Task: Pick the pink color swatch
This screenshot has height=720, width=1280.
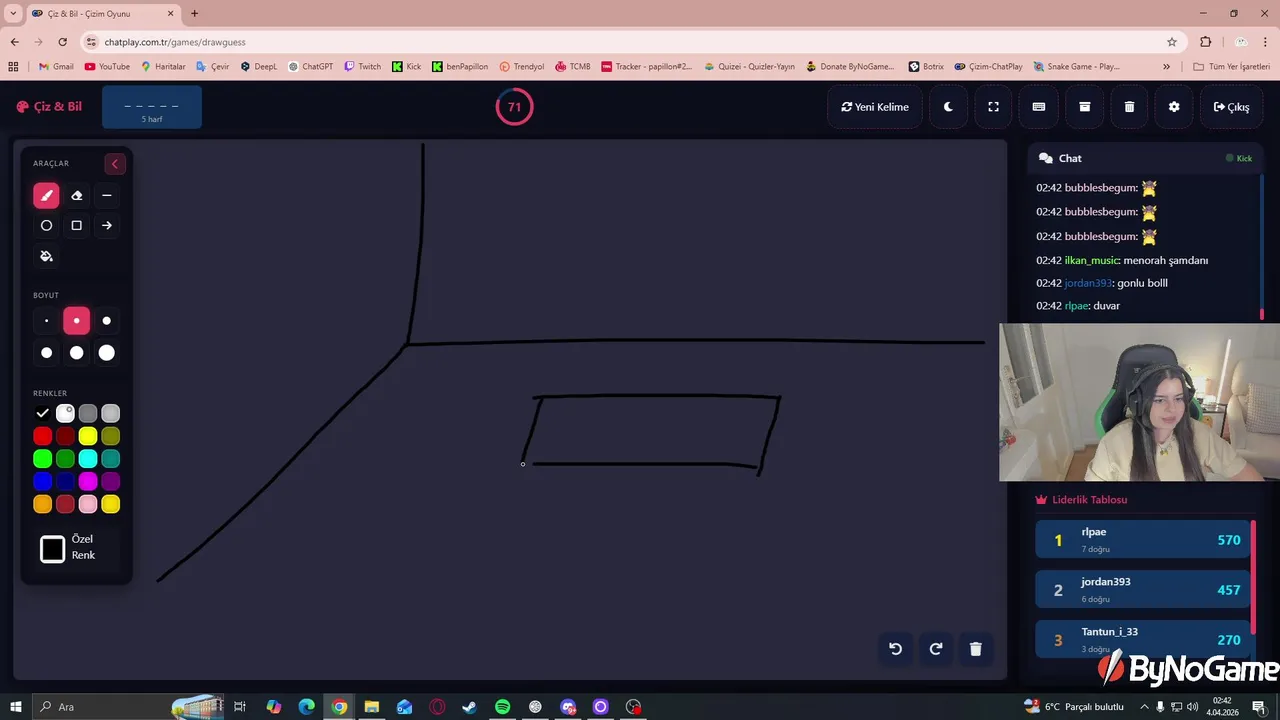Action: coord(88,505)
